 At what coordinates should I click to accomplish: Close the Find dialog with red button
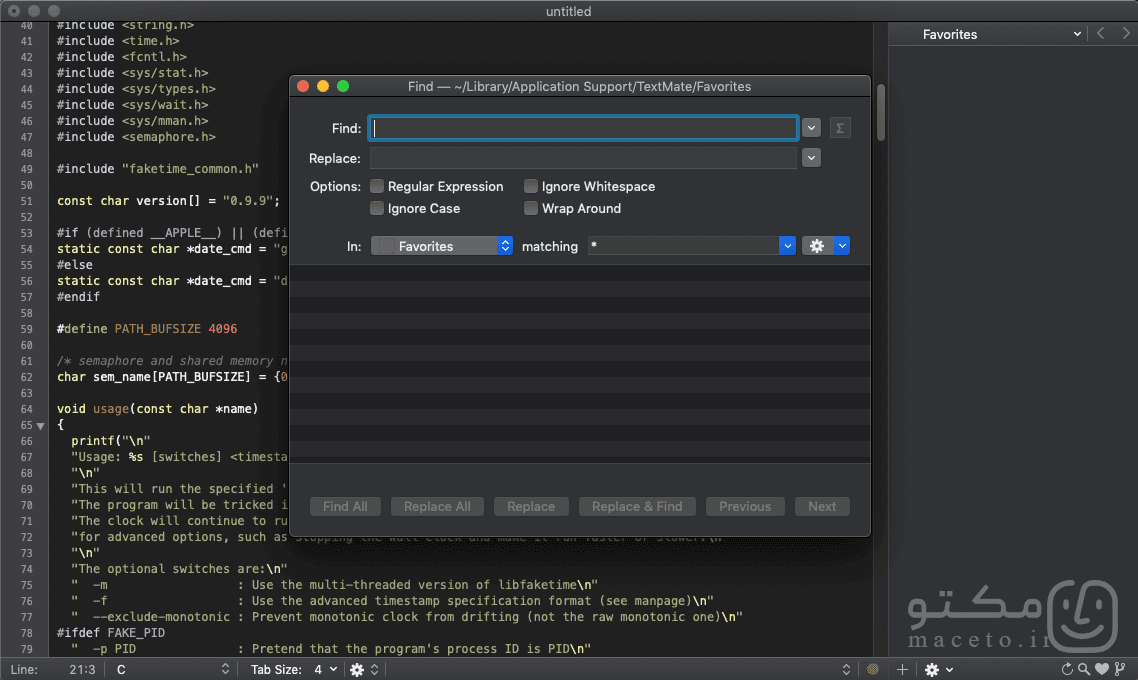pyautogui.click(x=303, y=86)
